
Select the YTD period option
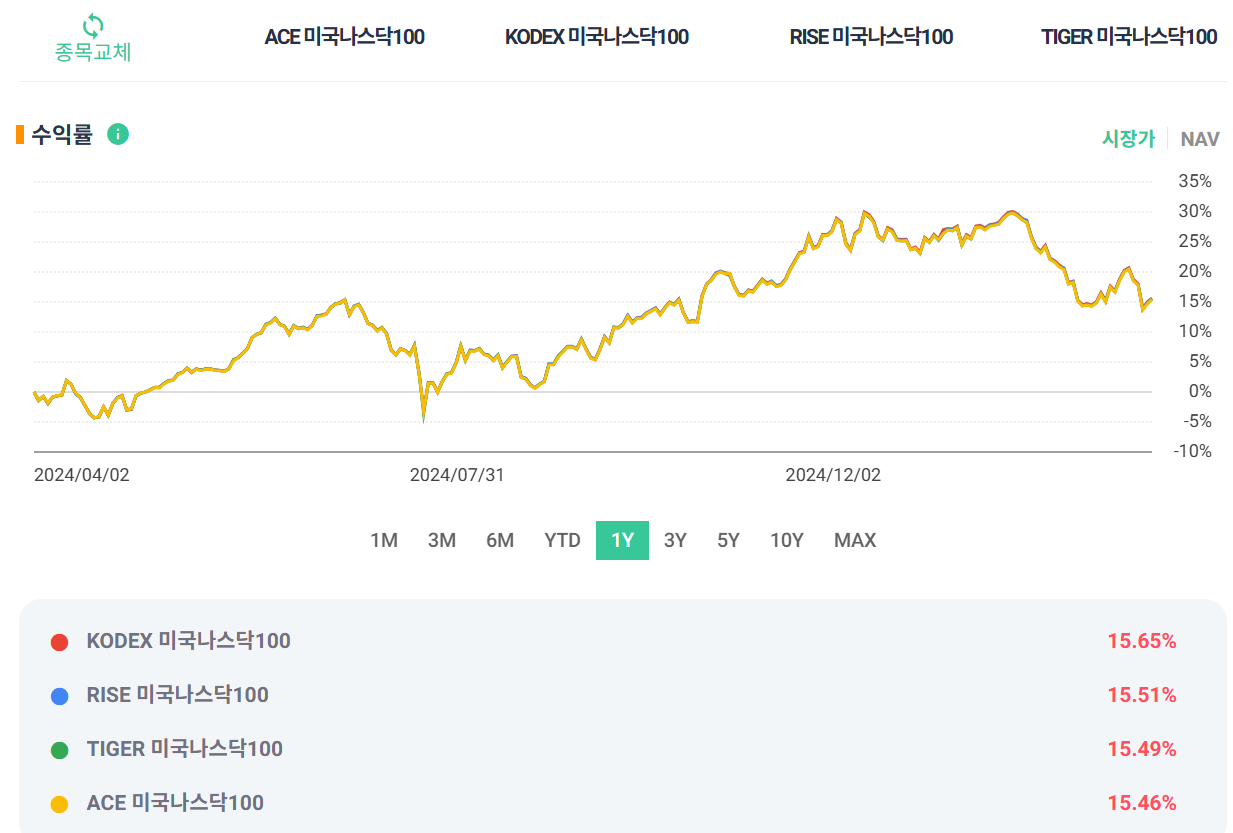(563, 540)
